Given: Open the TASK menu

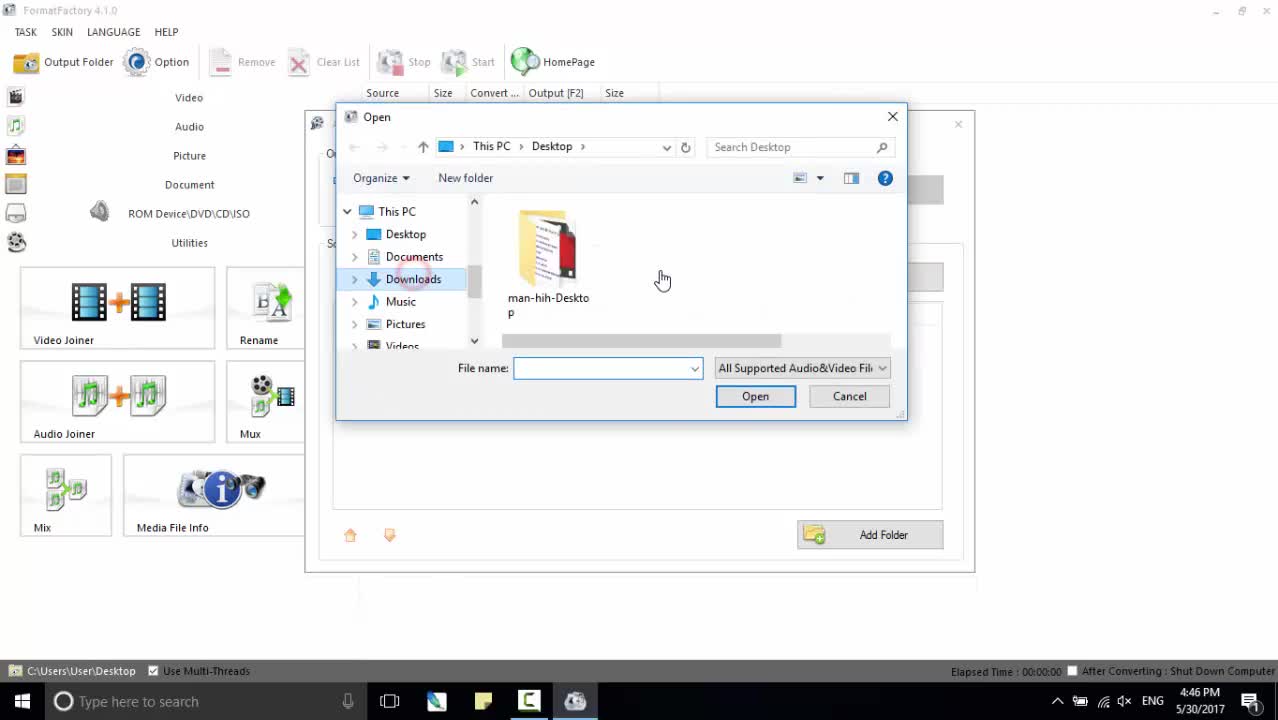Looking at the screenshot, I should click(26, 32).
